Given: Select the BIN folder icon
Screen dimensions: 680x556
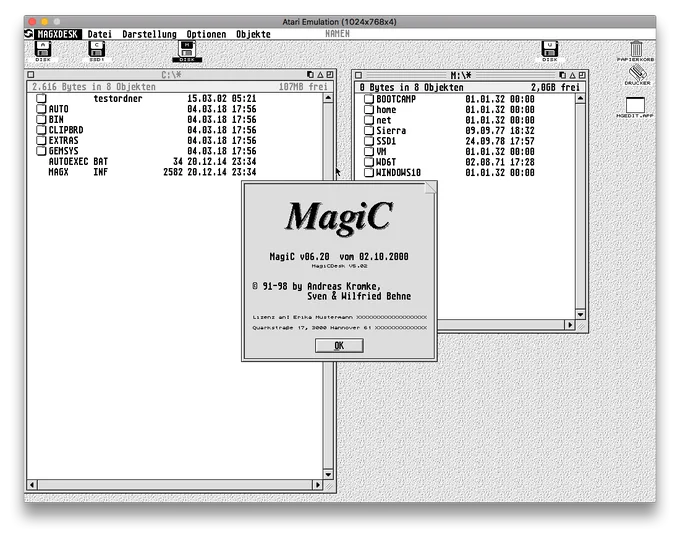Looking at the screenshot, I should tap(41, 119).
